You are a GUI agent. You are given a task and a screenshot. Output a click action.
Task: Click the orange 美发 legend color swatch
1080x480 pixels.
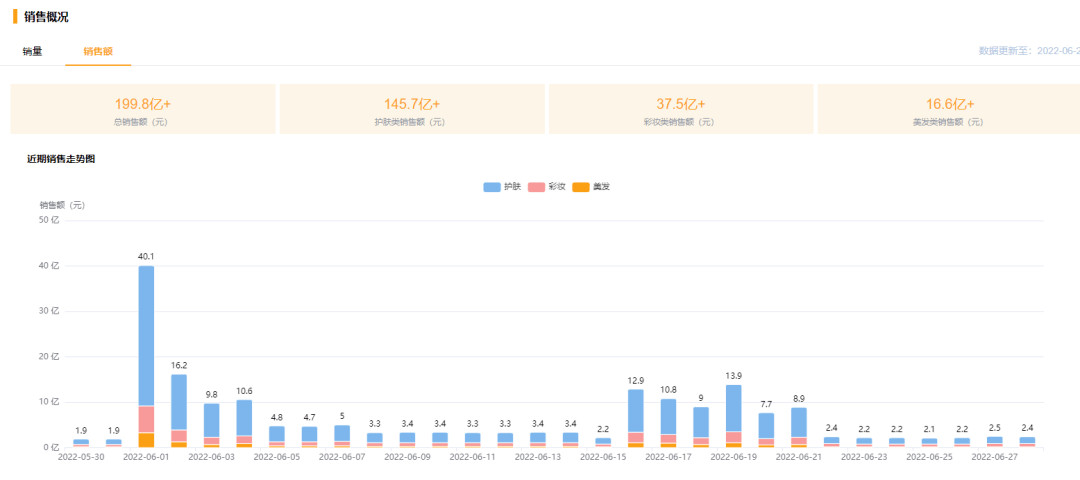[581, 187]
